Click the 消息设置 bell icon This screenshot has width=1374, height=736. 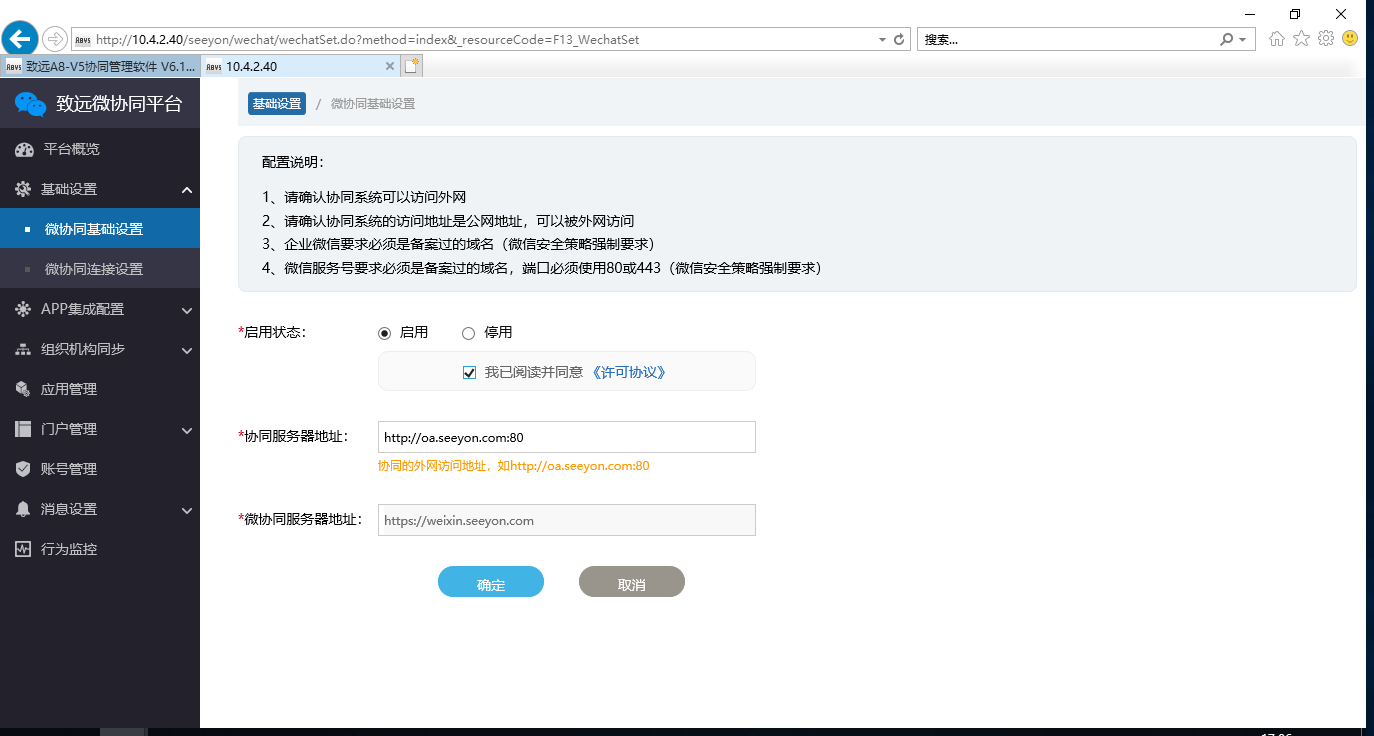click(x=23, y=509)
